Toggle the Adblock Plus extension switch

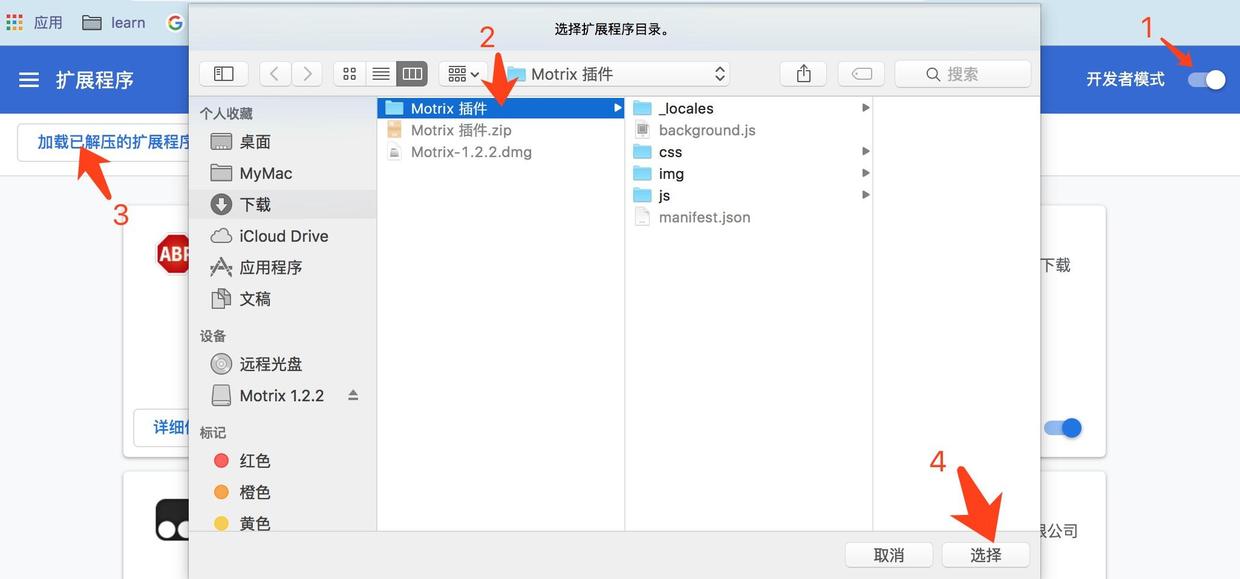point(1063,428)
